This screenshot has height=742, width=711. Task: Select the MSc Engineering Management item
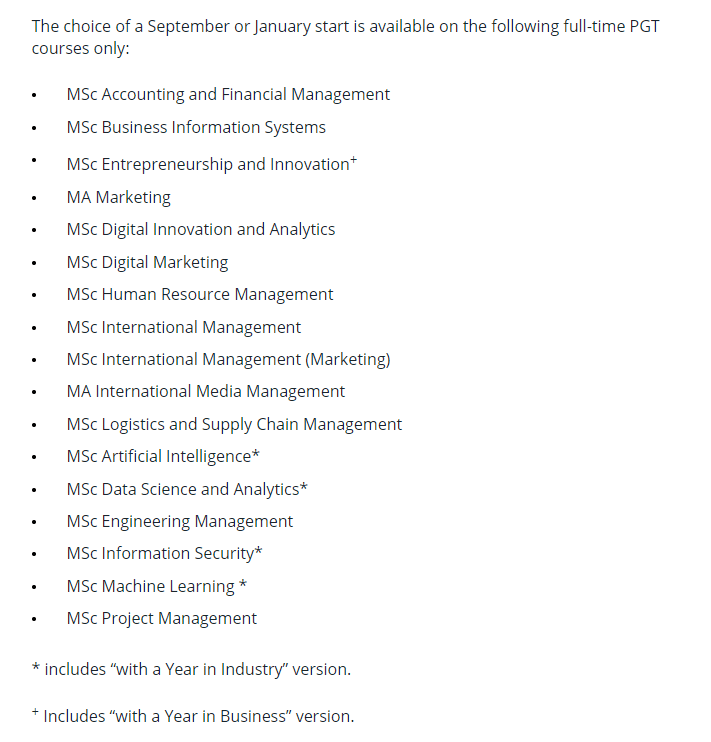pos(180,521)
